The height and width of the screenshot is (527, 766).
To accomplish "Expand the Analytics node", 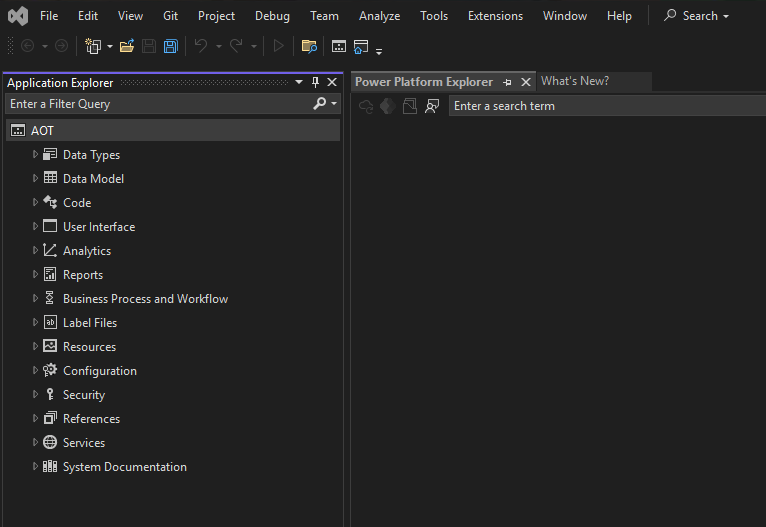I will [x=35, y=250].
